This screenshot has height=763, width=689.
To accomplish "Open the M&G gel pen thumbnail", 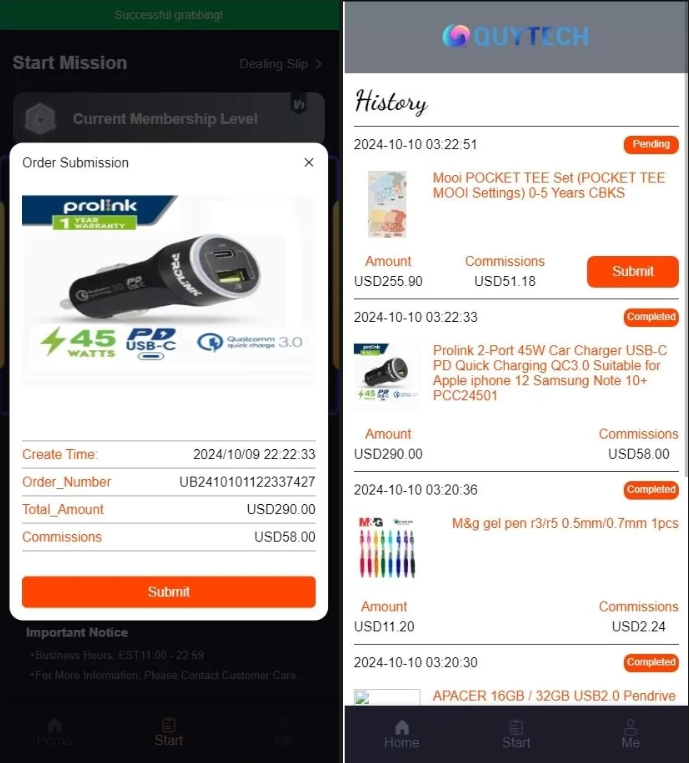I will click(387, 547).
